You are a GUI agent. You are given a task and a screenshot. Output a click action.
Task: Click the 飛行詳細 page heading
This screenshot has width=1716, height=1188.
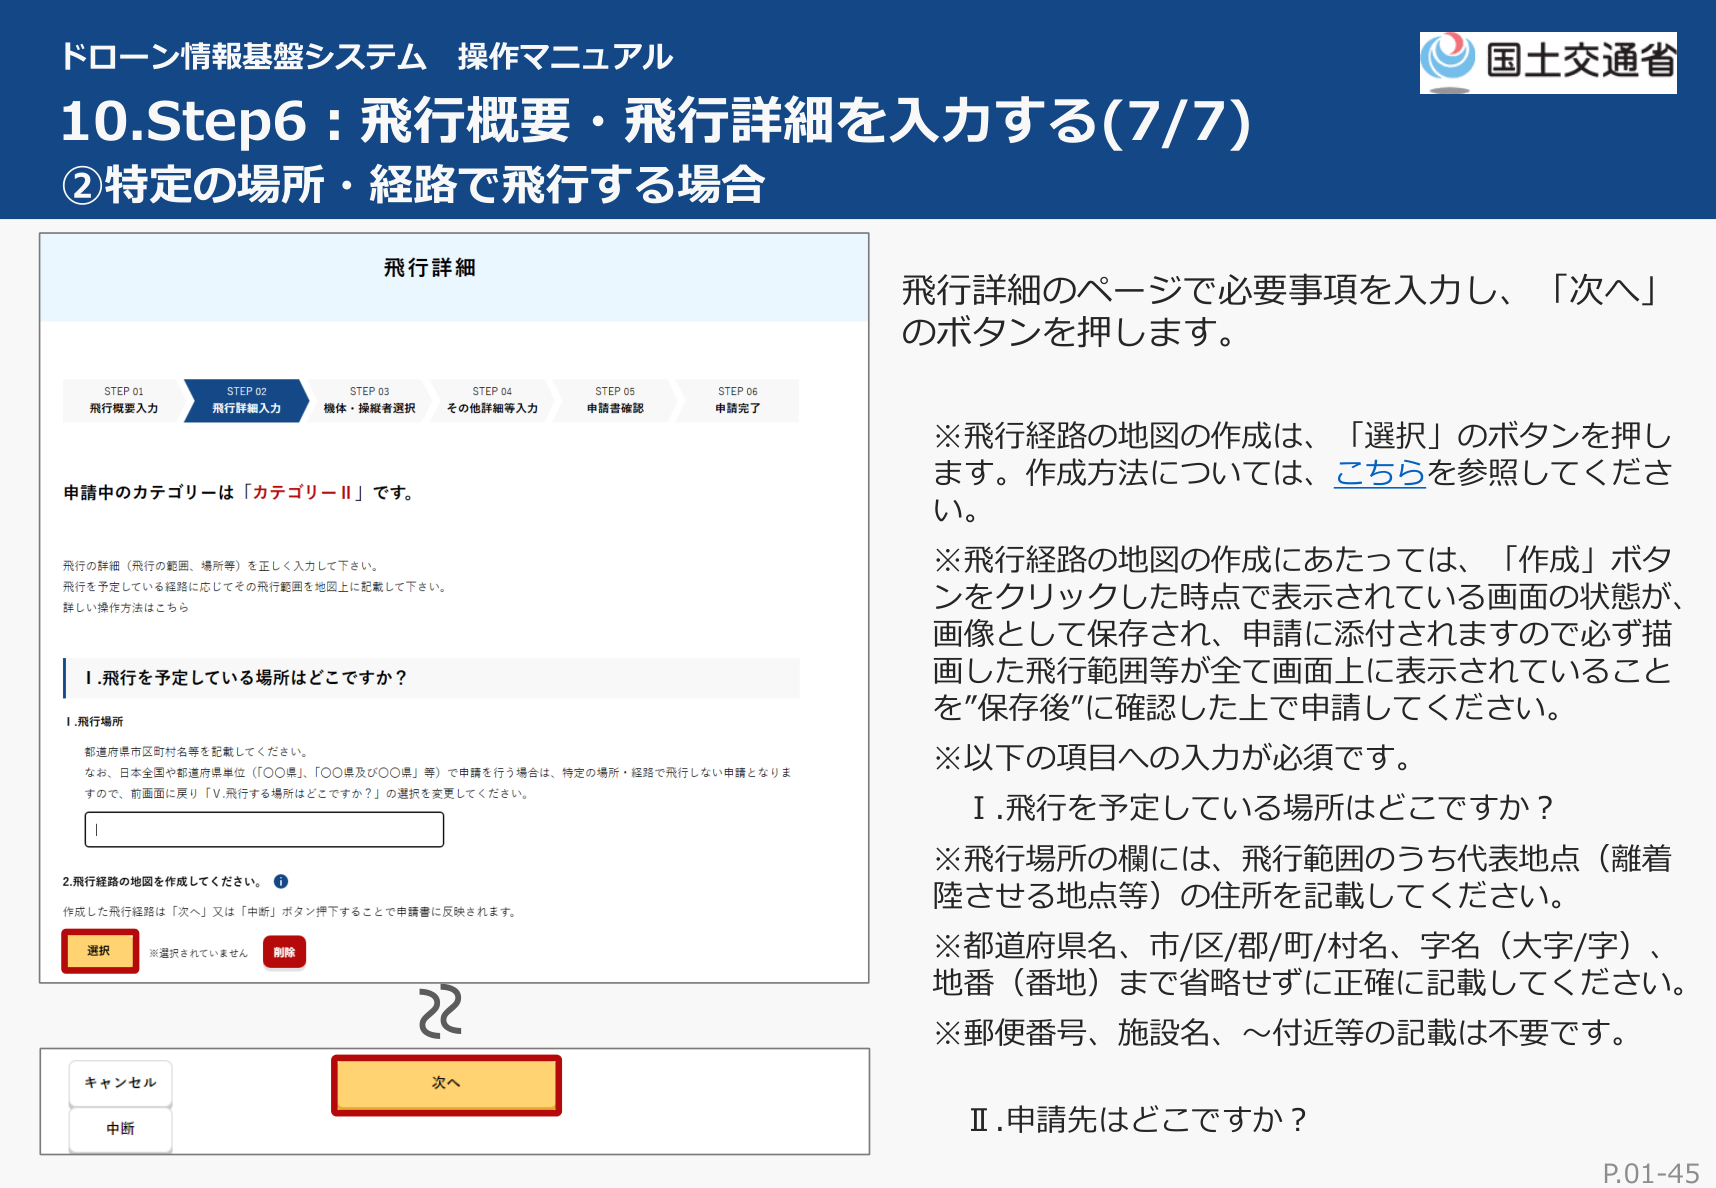[x=430, y=268]
